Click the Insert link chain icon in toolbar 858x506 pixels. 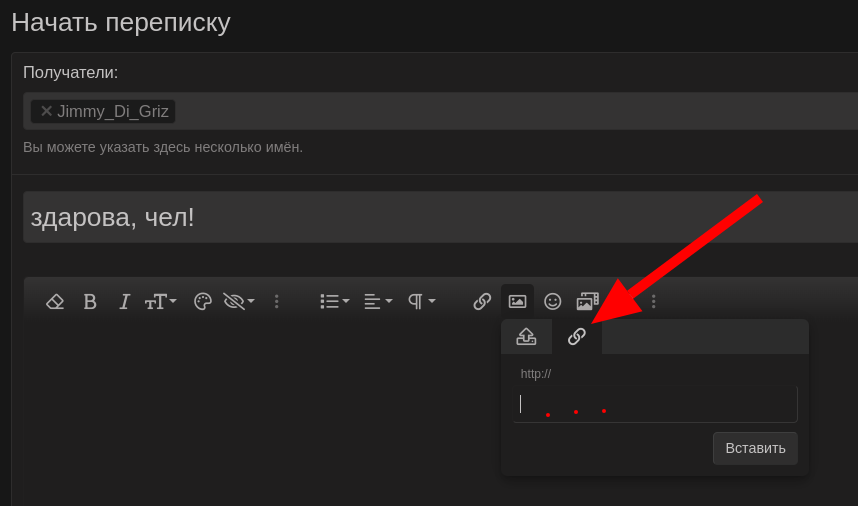pos(482,301)
